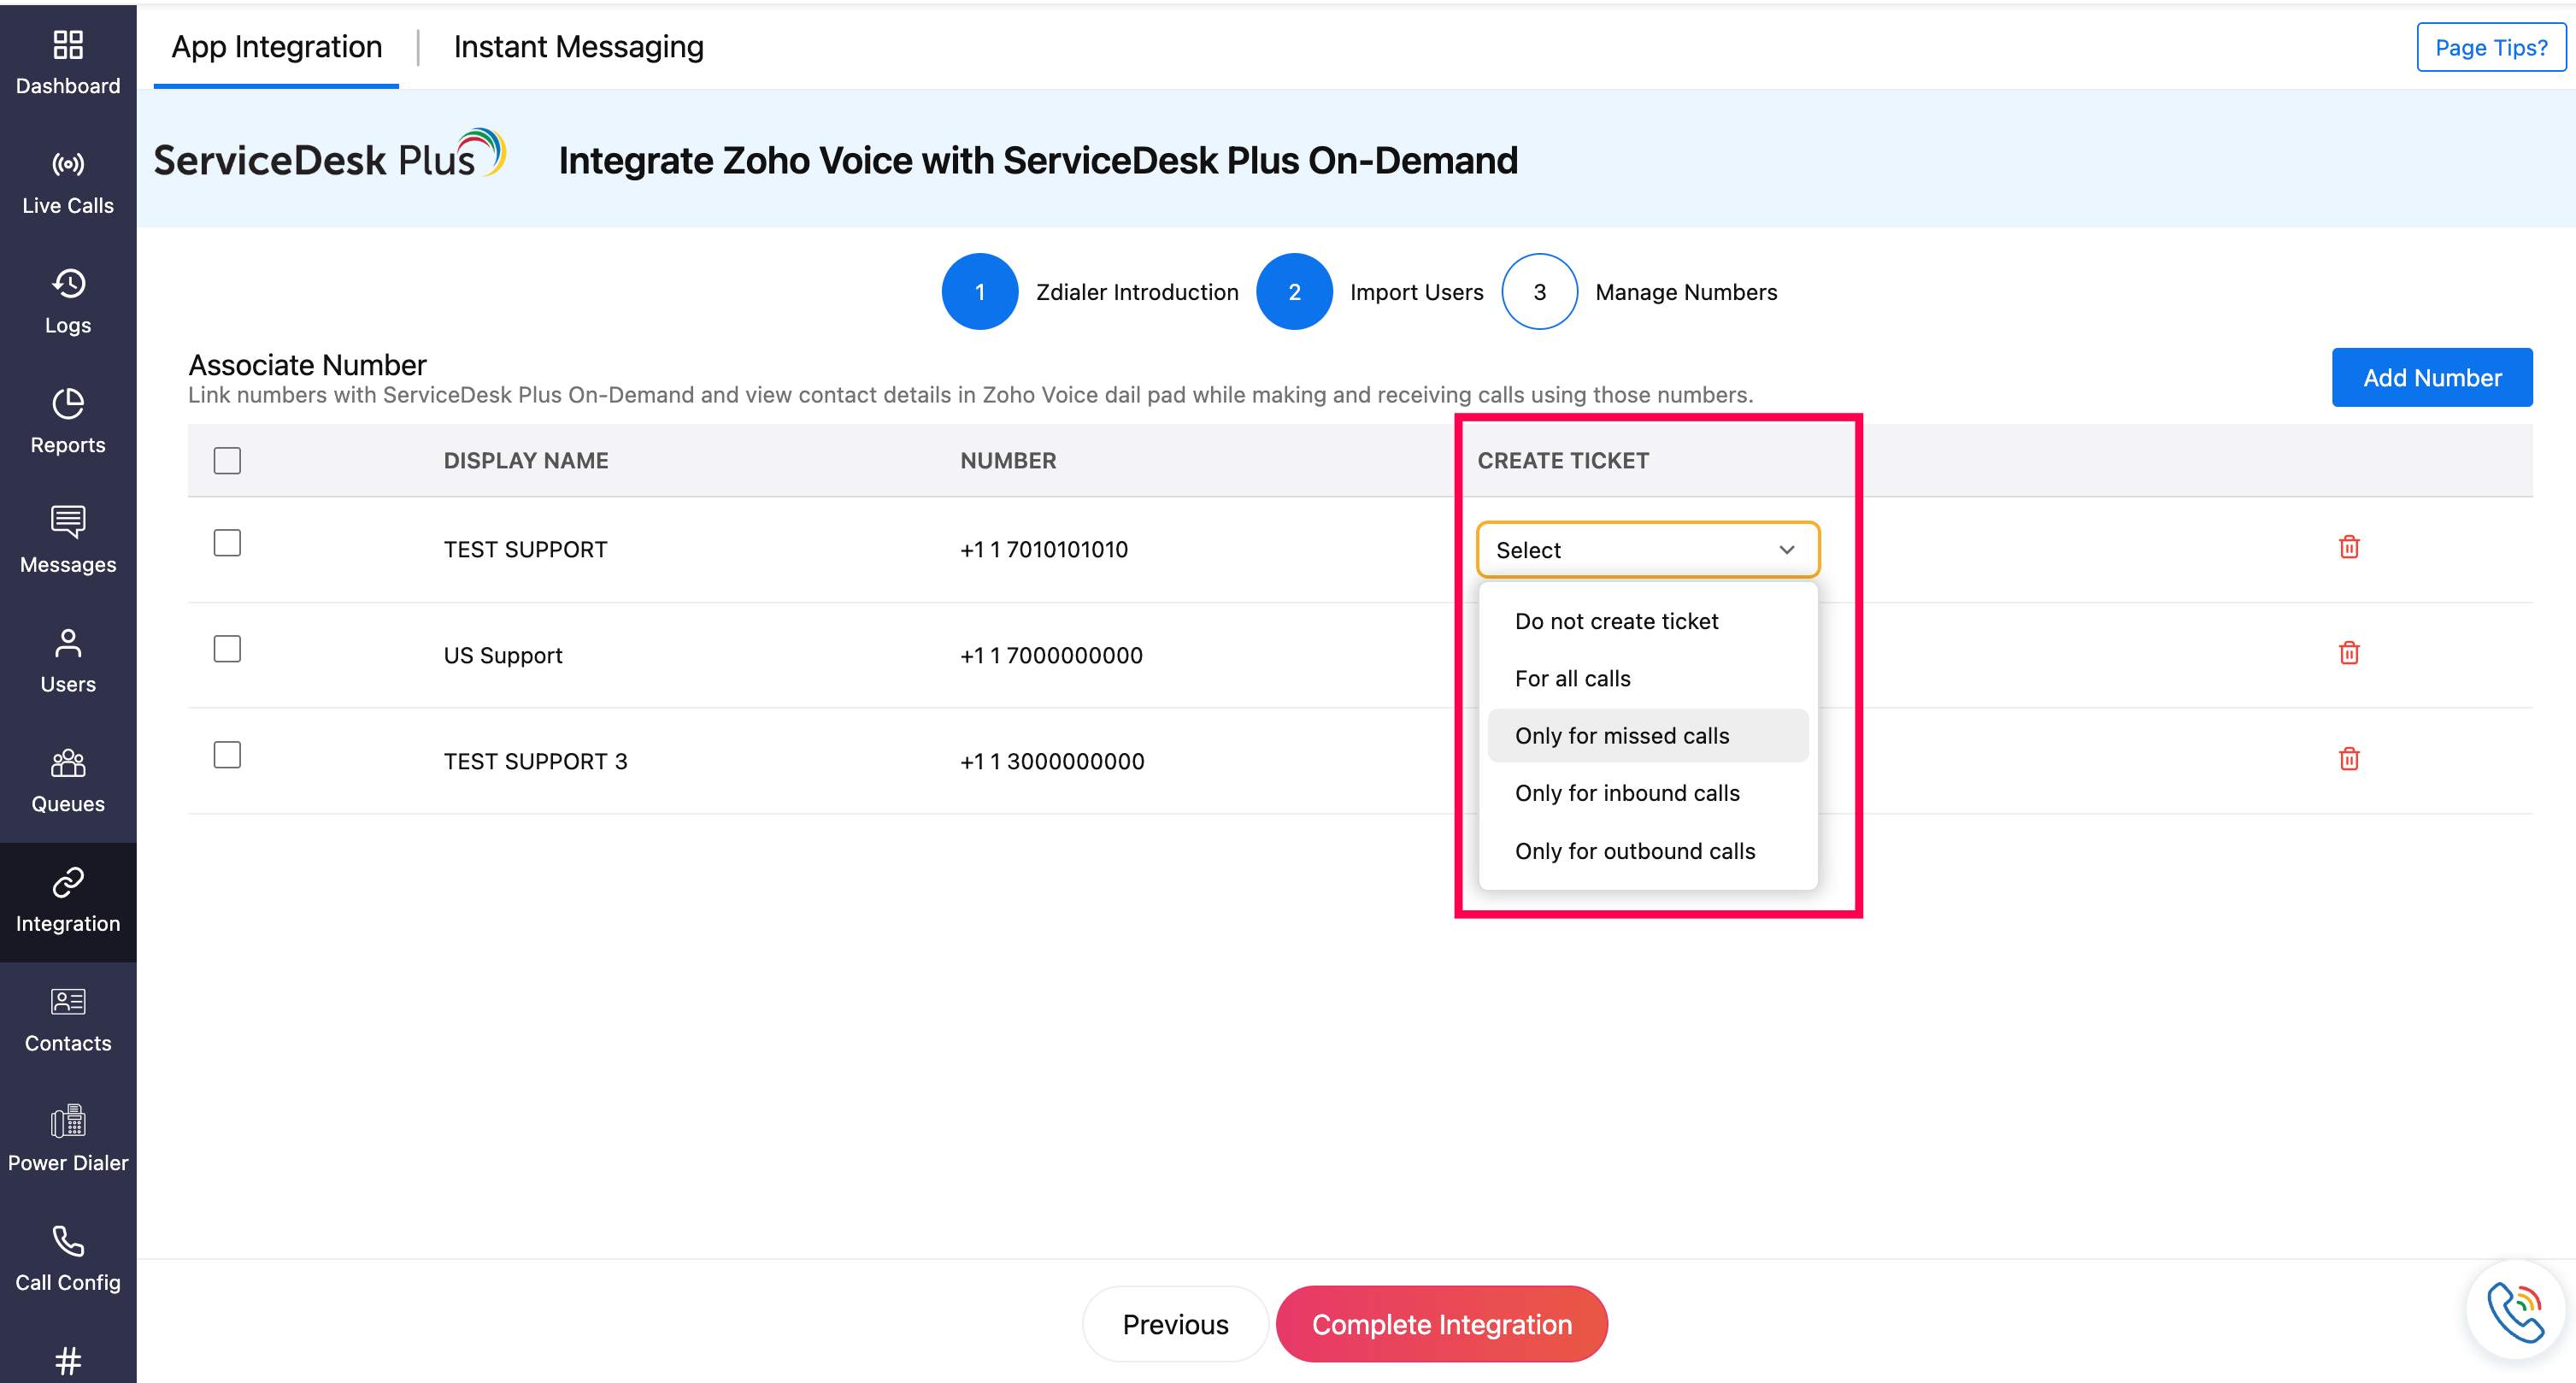The width and height of the screenshot is (2576, 1383).
Task: Open Call Config in the sidebar
Action: tap(68, 1258)
